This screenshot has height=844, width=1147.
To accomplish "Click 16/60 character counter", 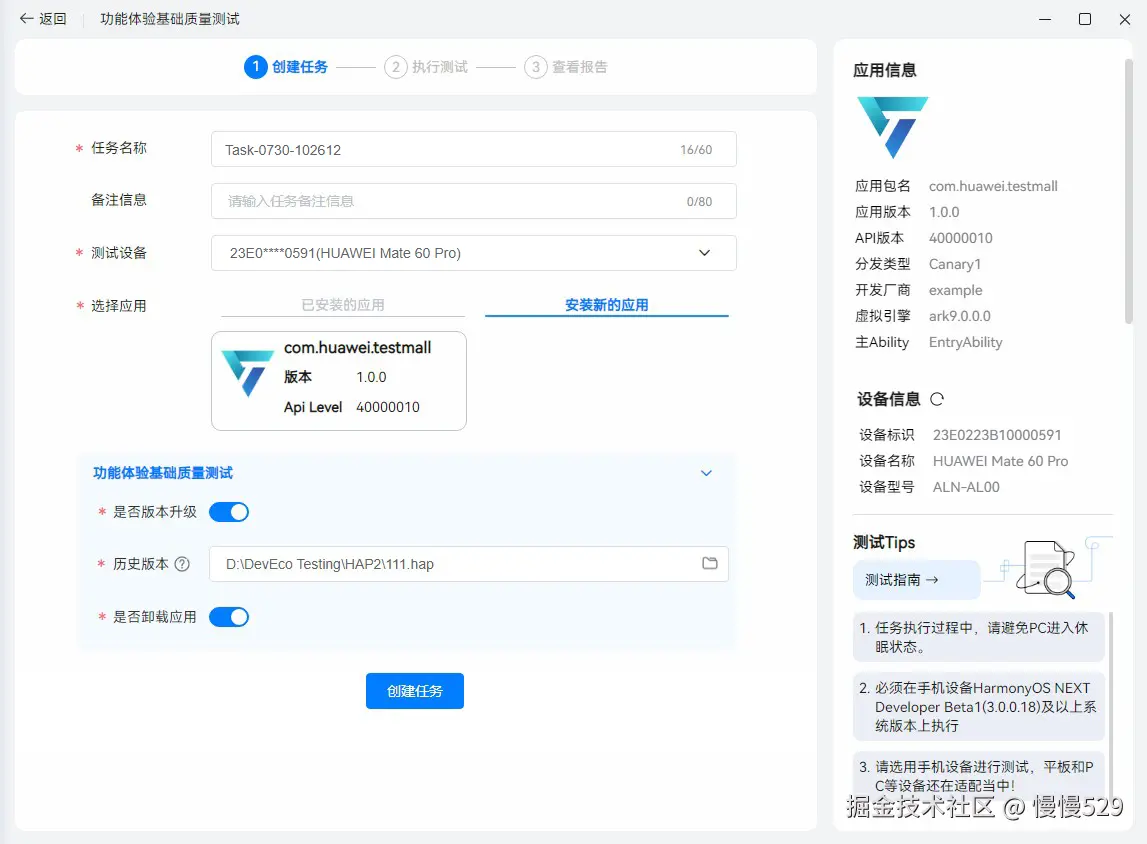I will (696, 150).
